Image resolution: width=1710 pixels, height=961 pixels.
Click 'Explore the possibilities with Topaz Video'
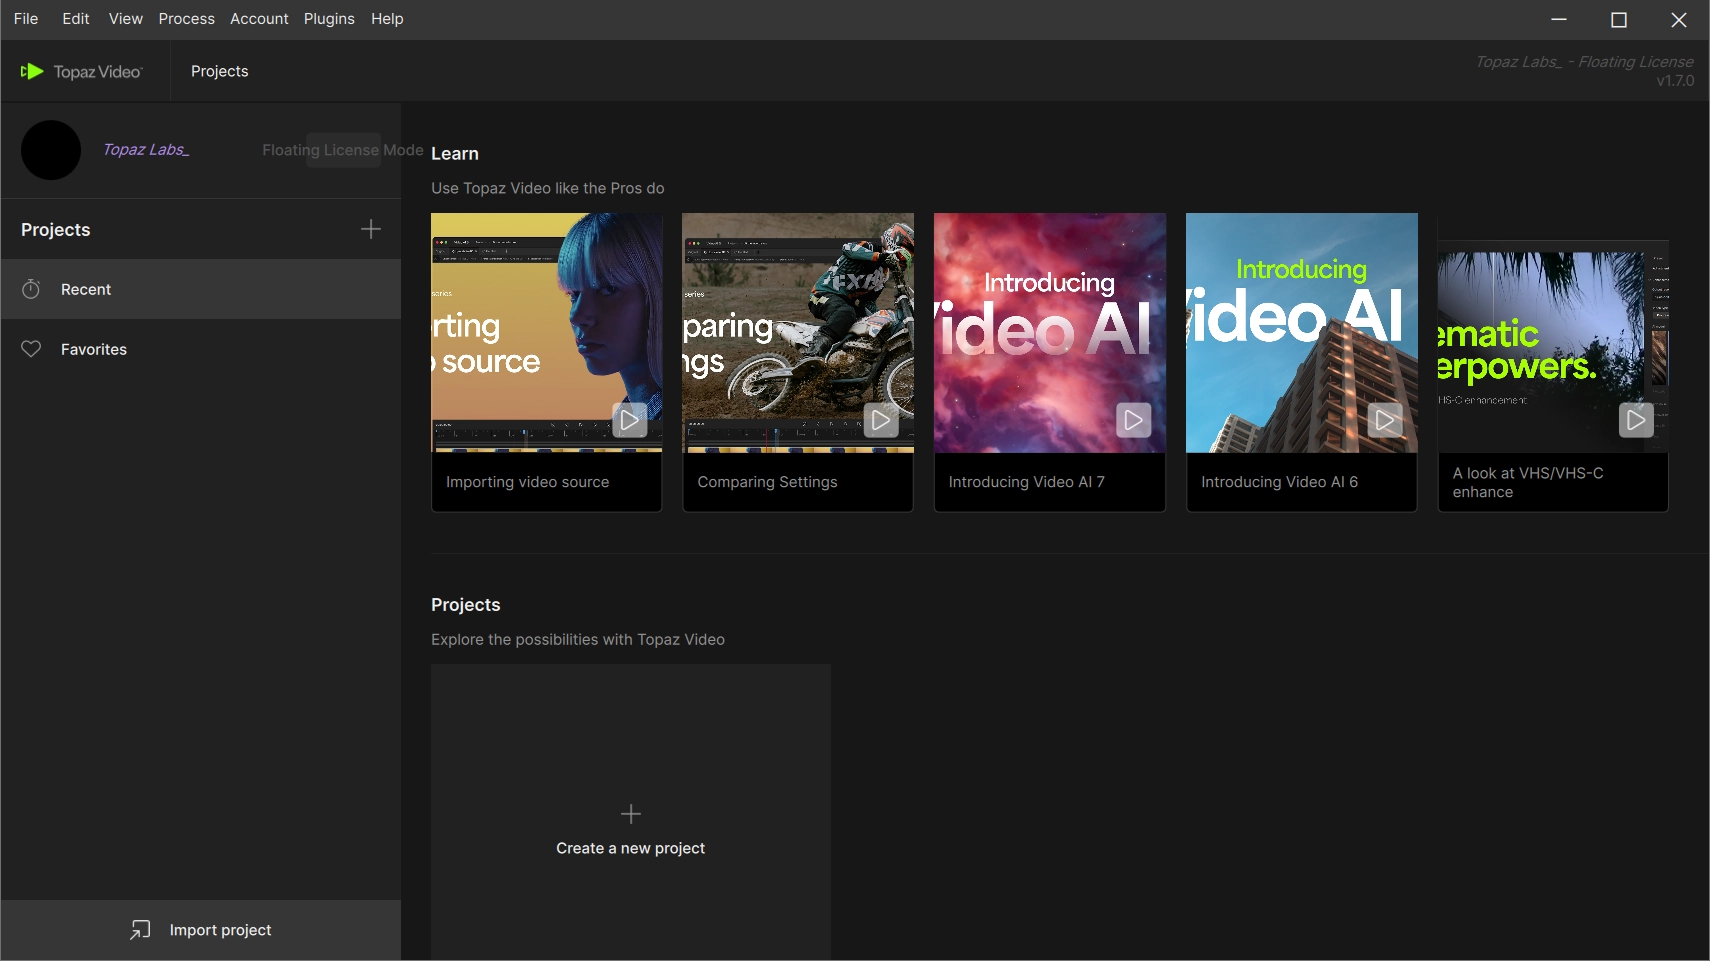[x=578, y=639]
